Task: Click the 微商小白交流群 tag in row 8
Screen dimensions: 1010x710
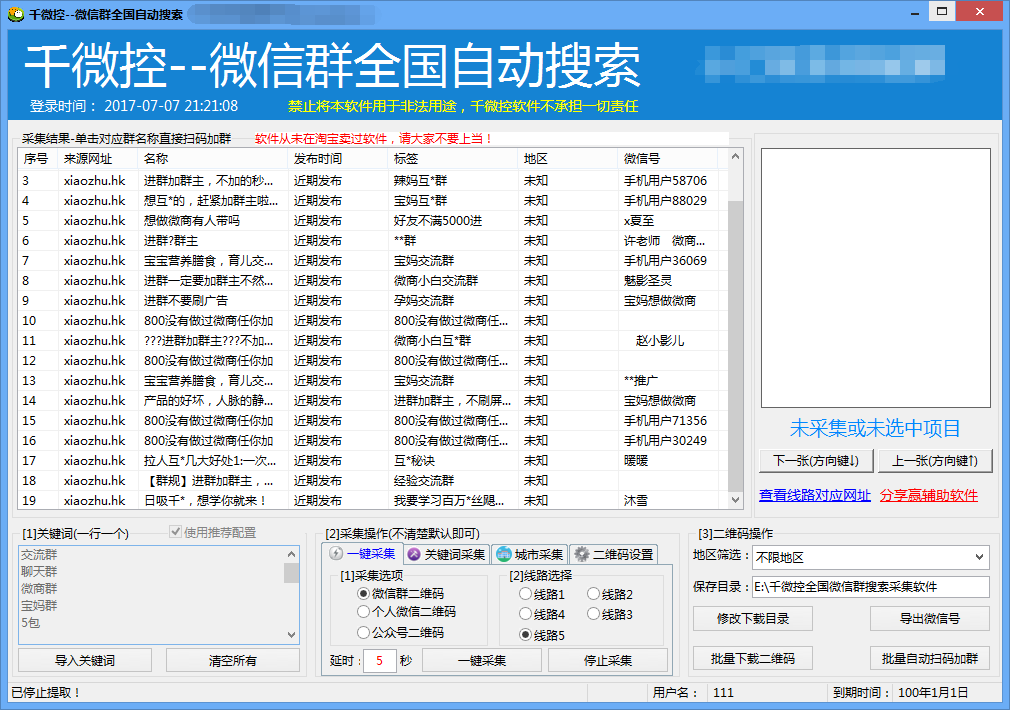Action: [x=436, y=280]
